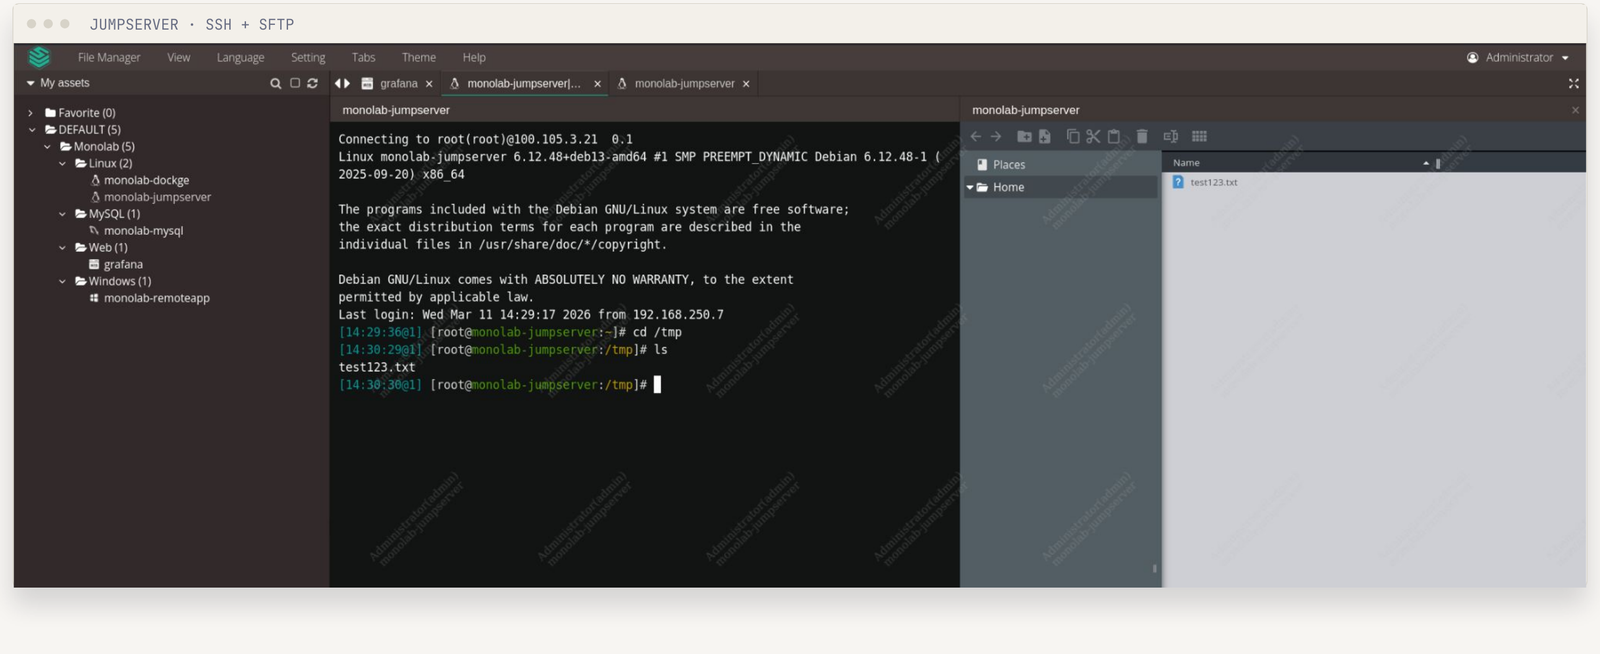The width and height of the screenshot is (1600, 654).
Task: Close the active monolab-jumpserver|... tab
Action: point(598,84)
